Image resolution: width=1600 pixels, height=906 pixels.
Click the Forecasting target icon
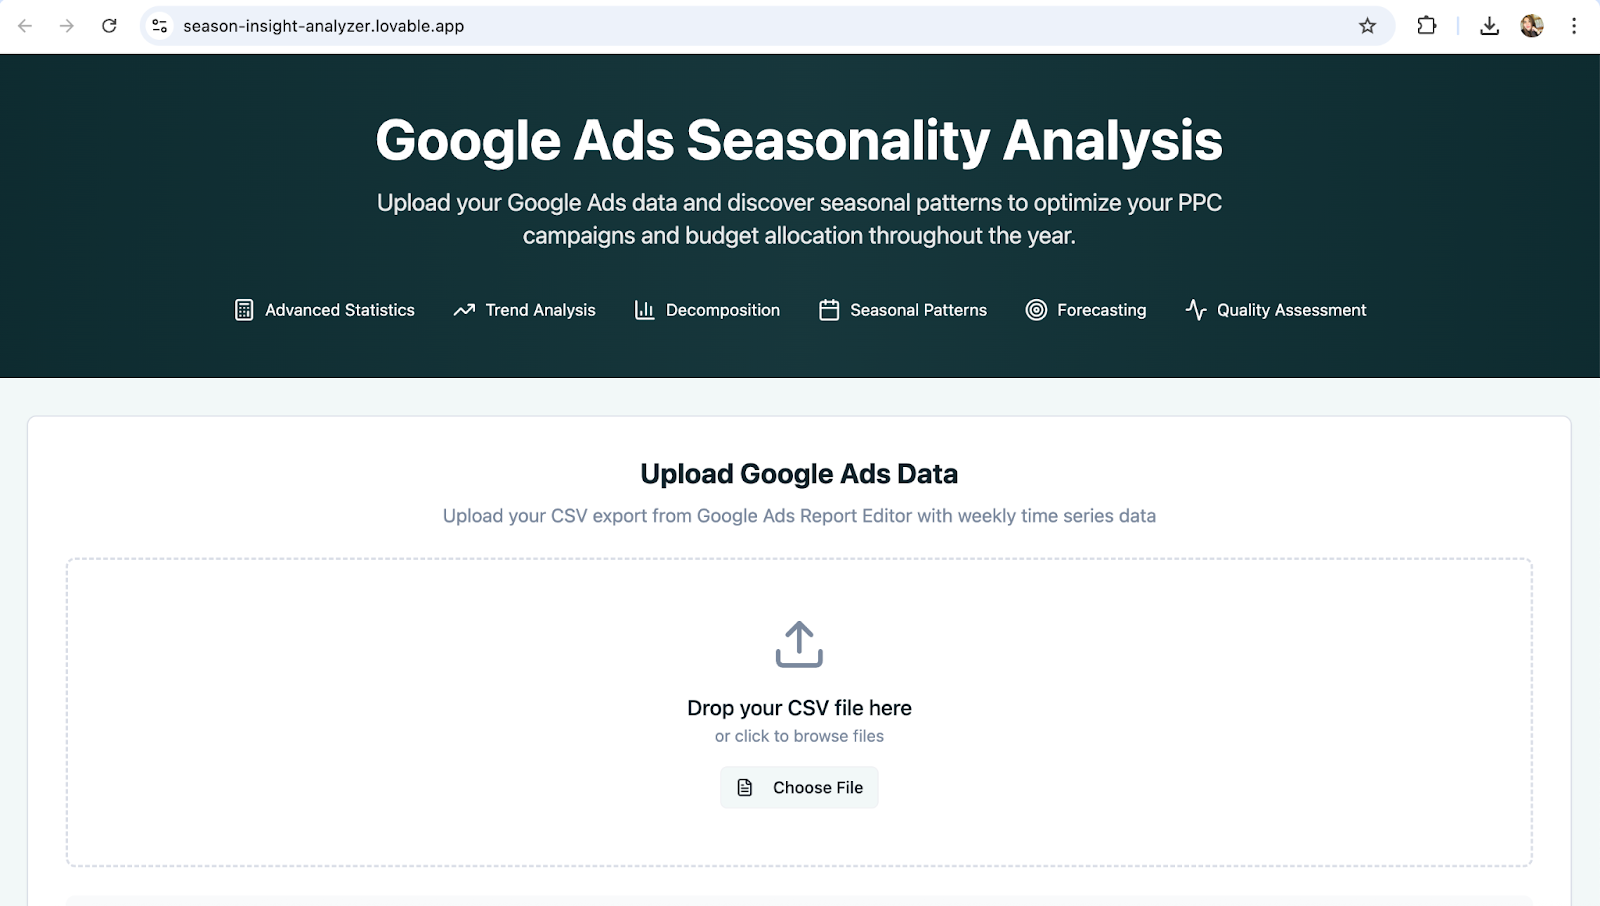pyautogui.click(x=1036, y=310)
